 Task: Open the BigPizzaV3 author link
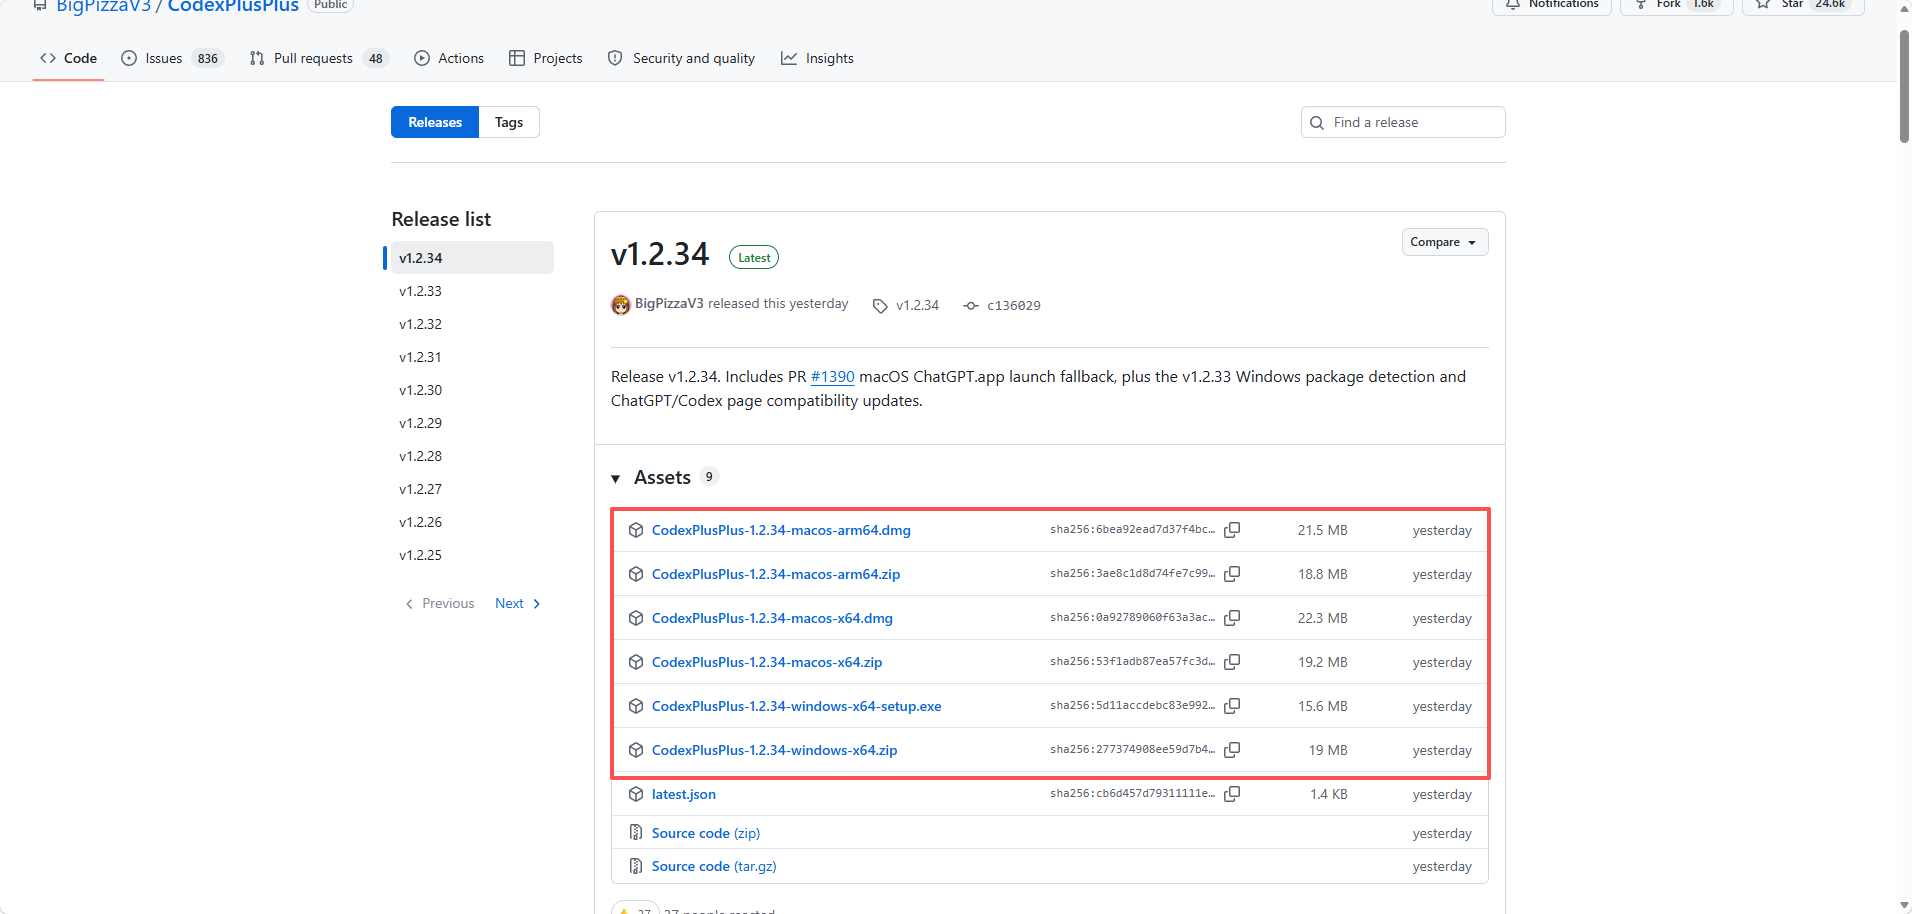tap(669, 303)
